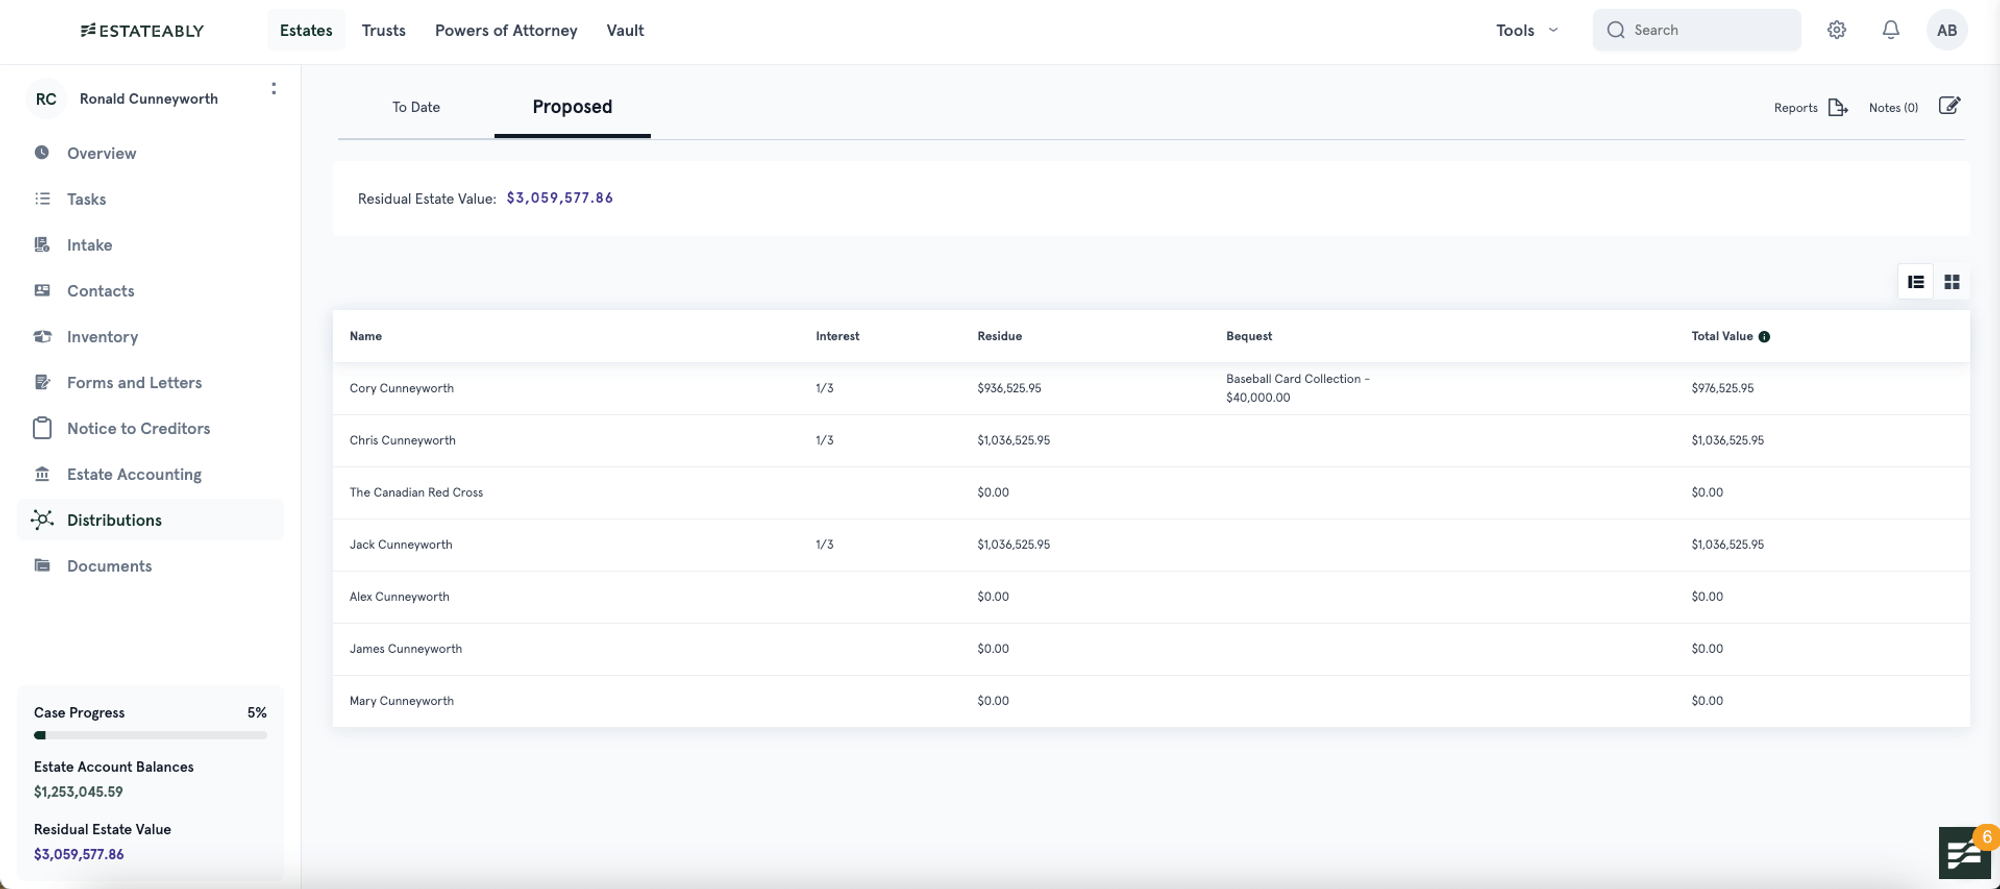The width and height of the screenshot is (2000, 889).
Task: Click the Reports export icon
Action: point(1838,107)
